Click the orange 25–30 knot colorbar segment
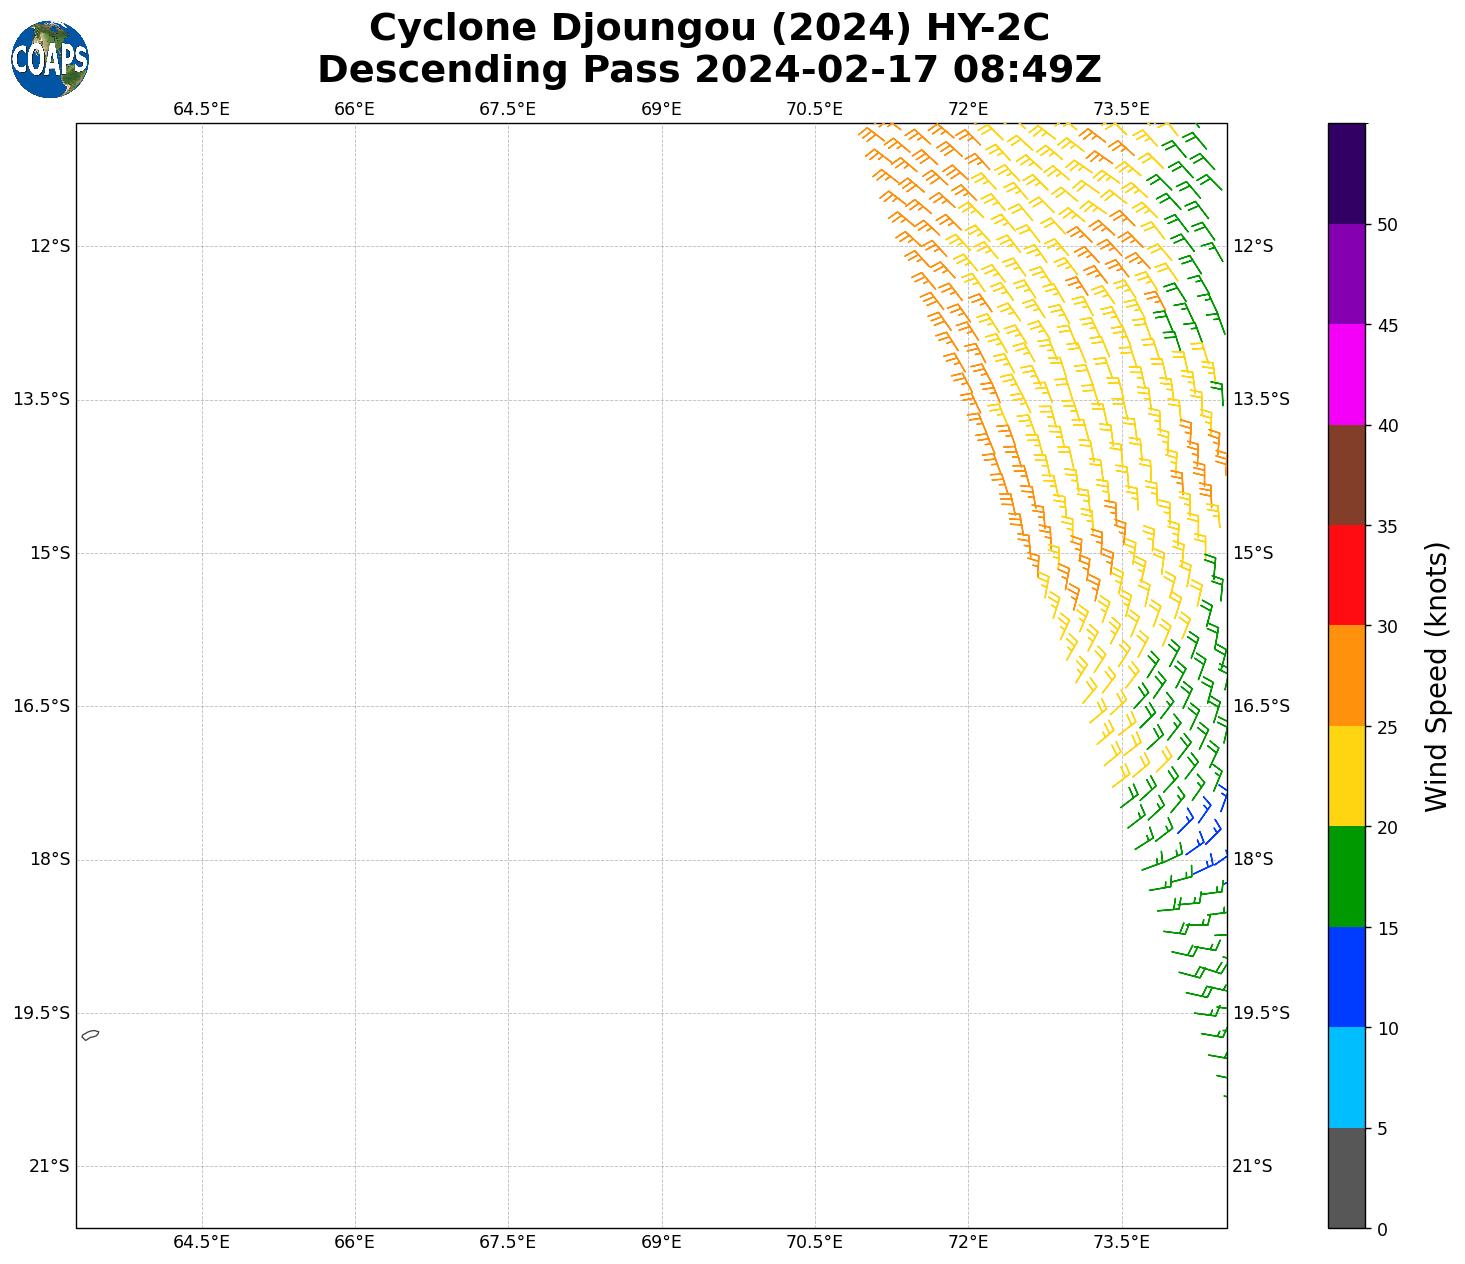Viewport: 1465px width, 1264px height. click(x=1346, y=675)
